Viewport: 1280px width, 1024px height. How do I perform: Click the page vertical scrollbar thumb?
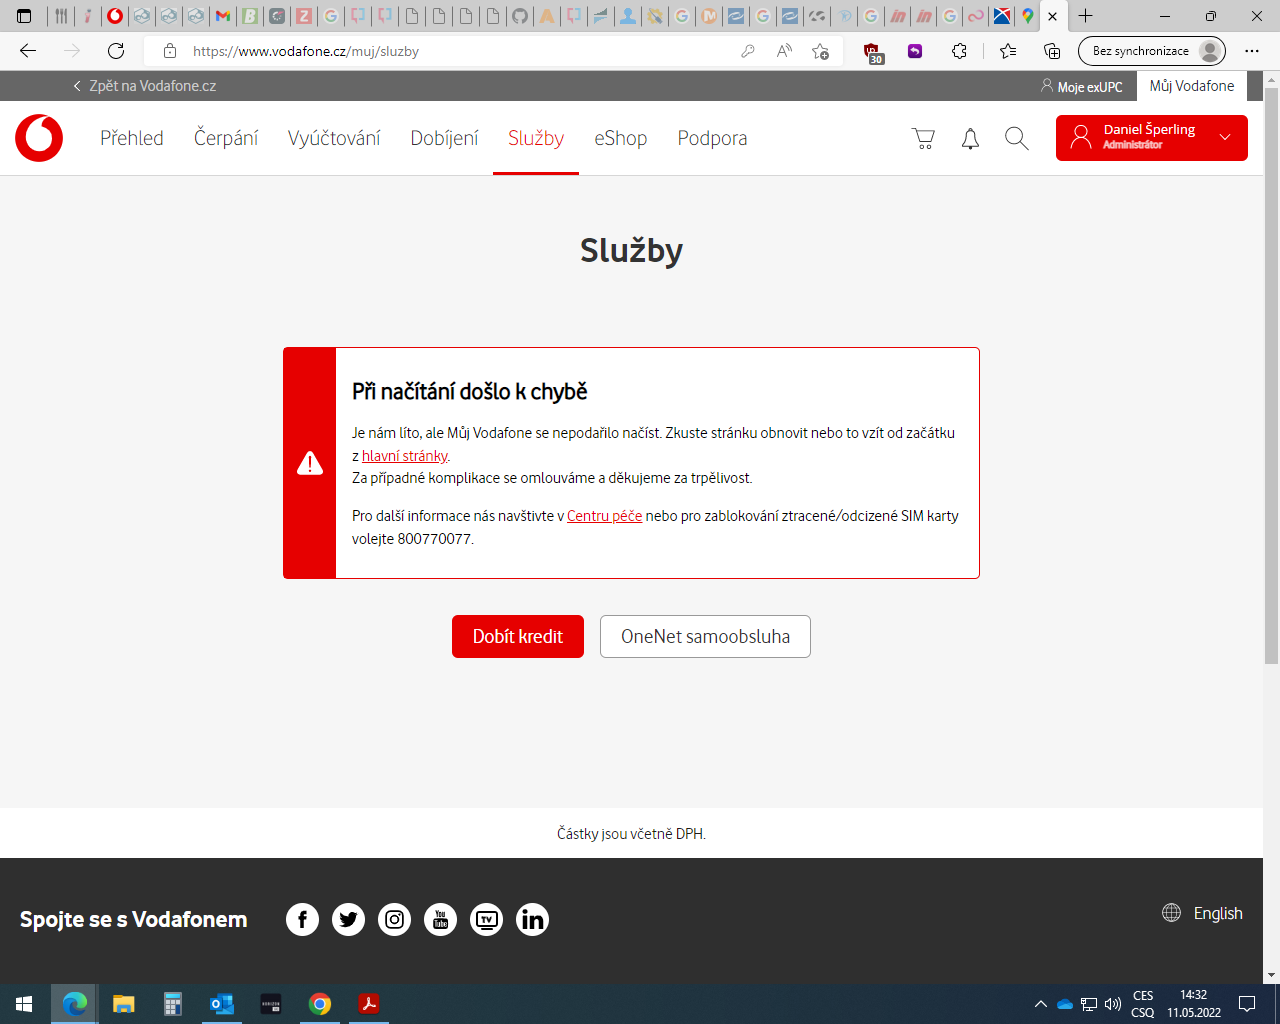click(1271, 376)
